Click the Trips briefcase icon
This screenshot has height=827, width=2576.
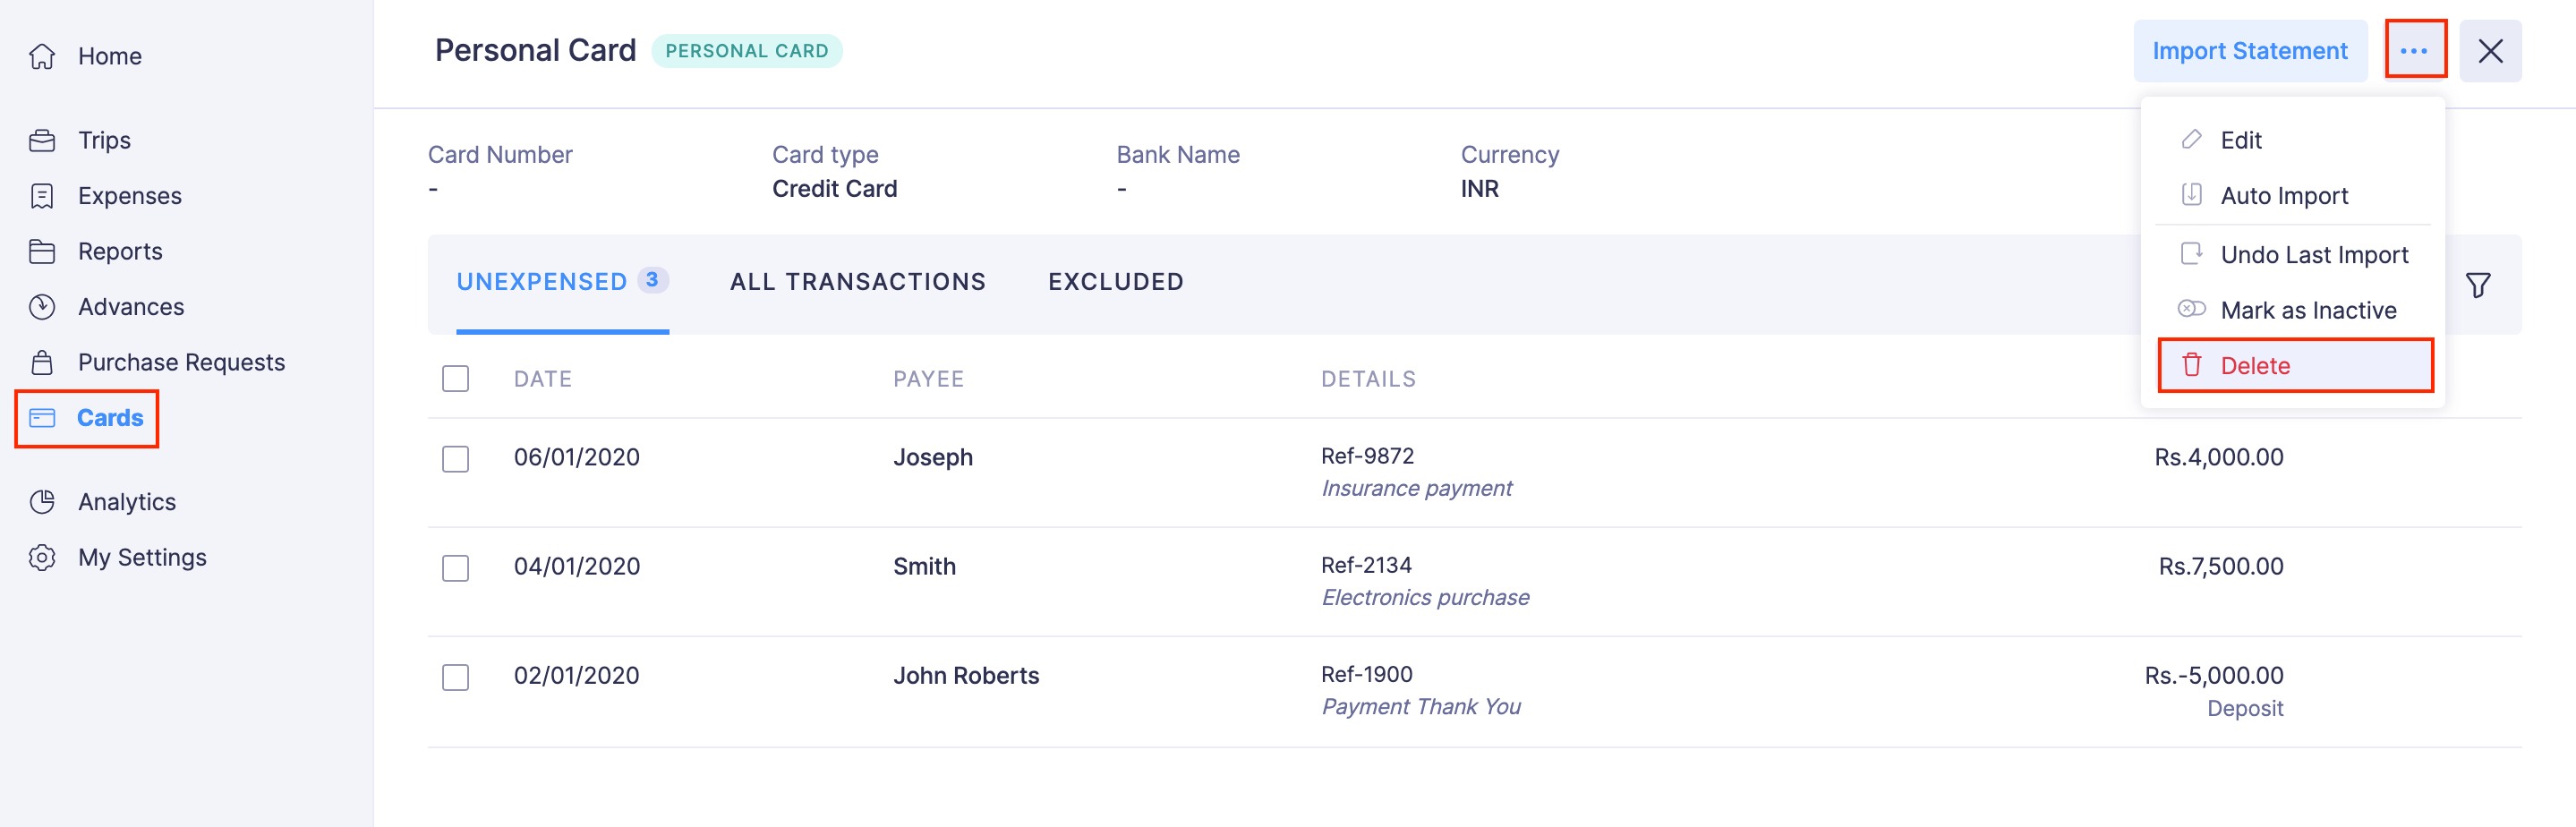42,140
